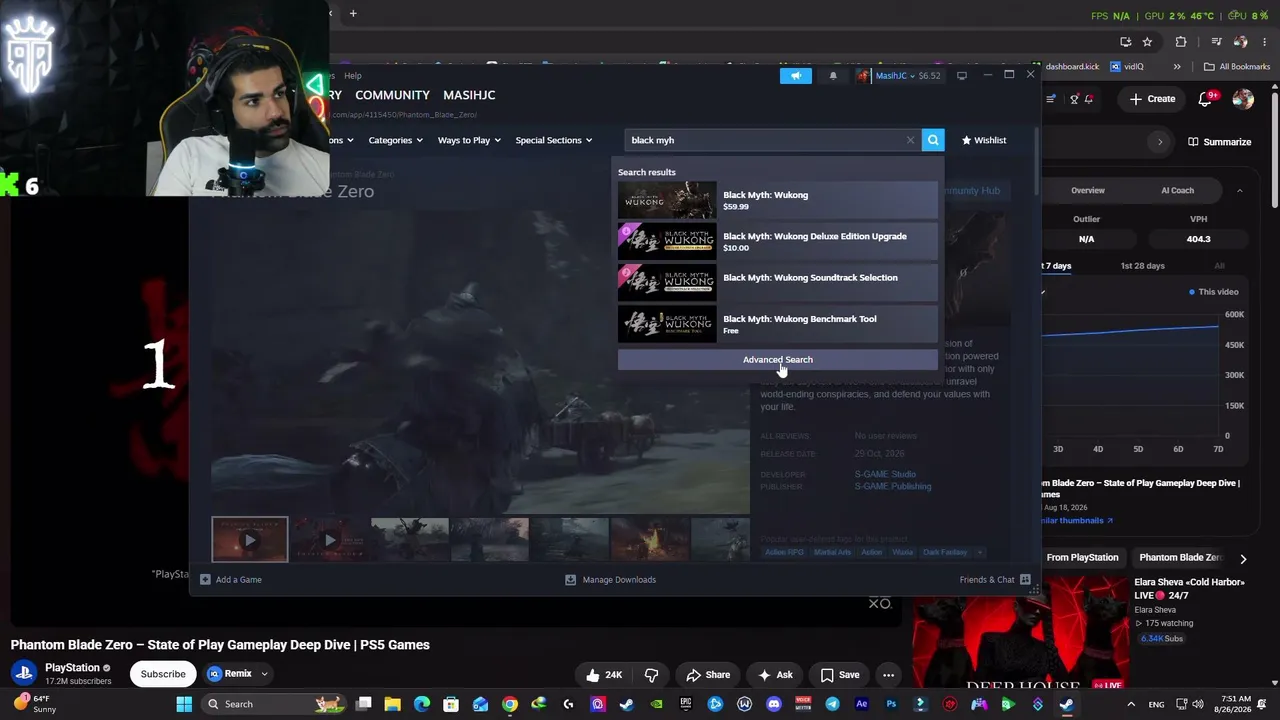This screenshot has height=720, width=1280.
Task: Open YouTube notifications bell with 9+ badge
Action: 1207,99
